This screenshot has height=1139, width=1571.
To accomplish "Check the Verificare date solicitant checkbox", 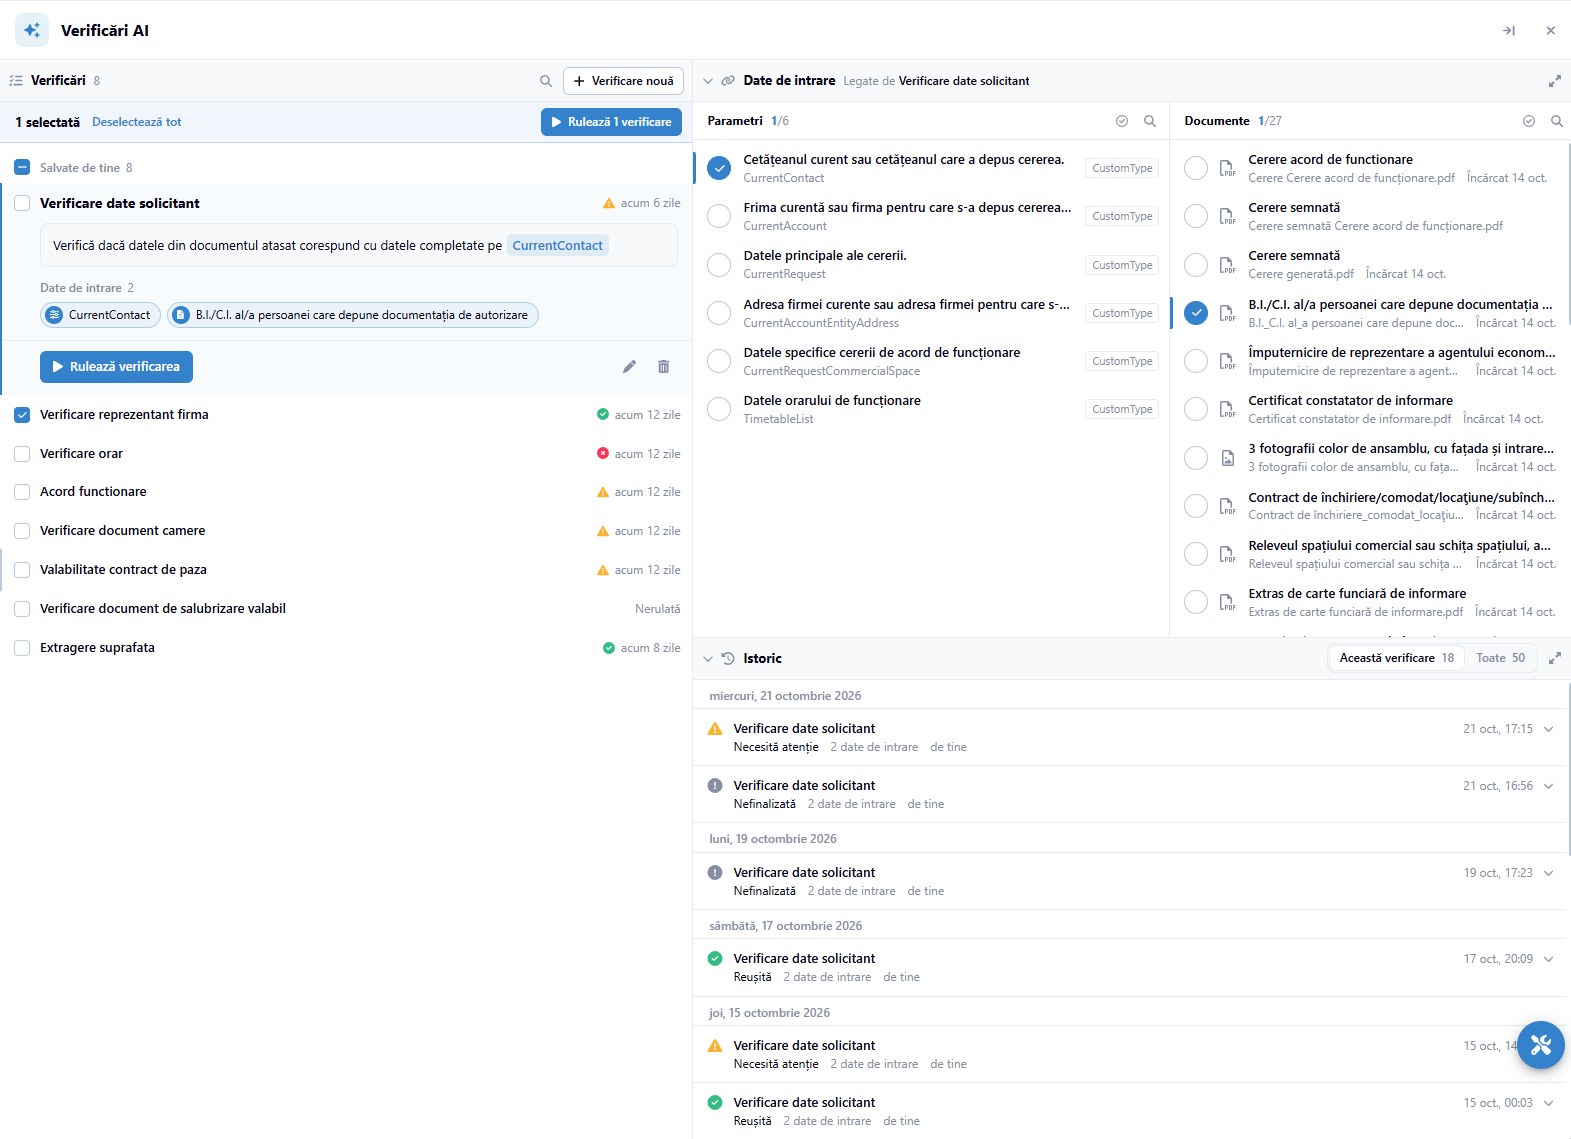I will click(x=22, y=203).
